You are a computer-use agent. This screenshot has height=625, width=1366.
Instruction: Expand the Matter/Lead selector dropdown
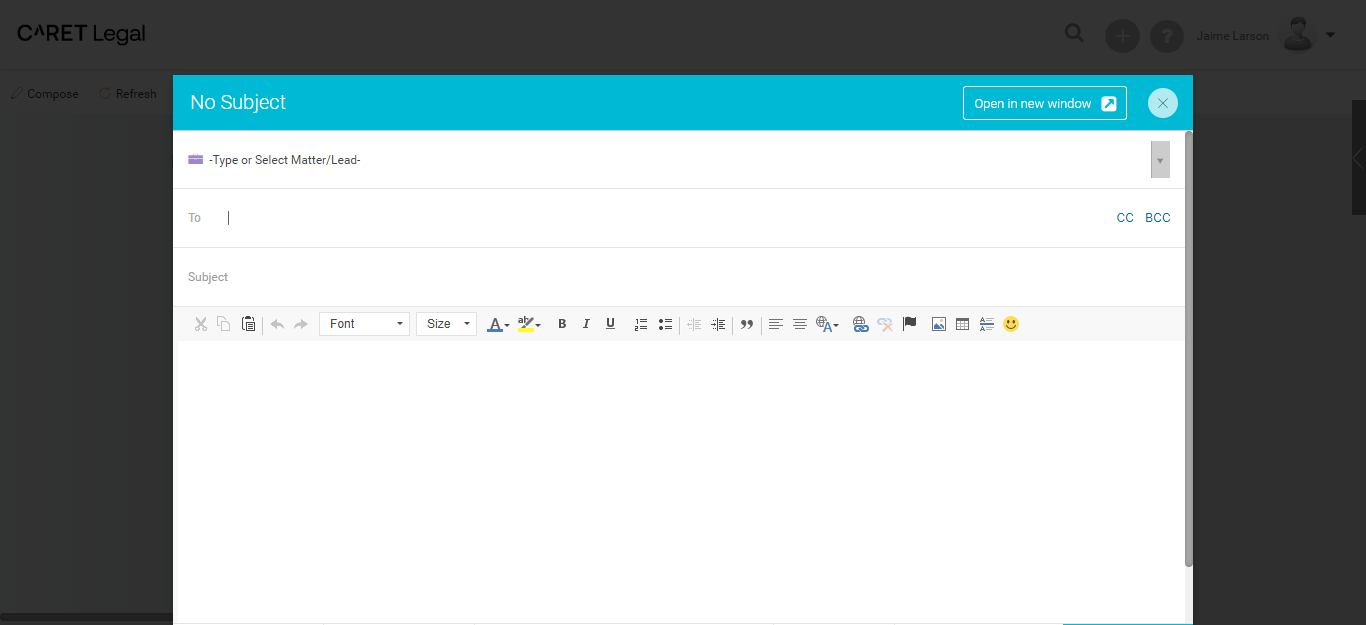pyautogui.click(x=1160, y=160)
